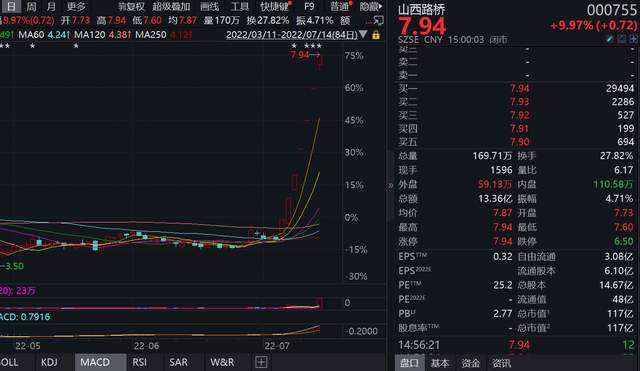The image size is (640, 371).
Task: Click the pop-out window icon at the top right of the chart
Action: pyautogui.click(x=378, y=20)
